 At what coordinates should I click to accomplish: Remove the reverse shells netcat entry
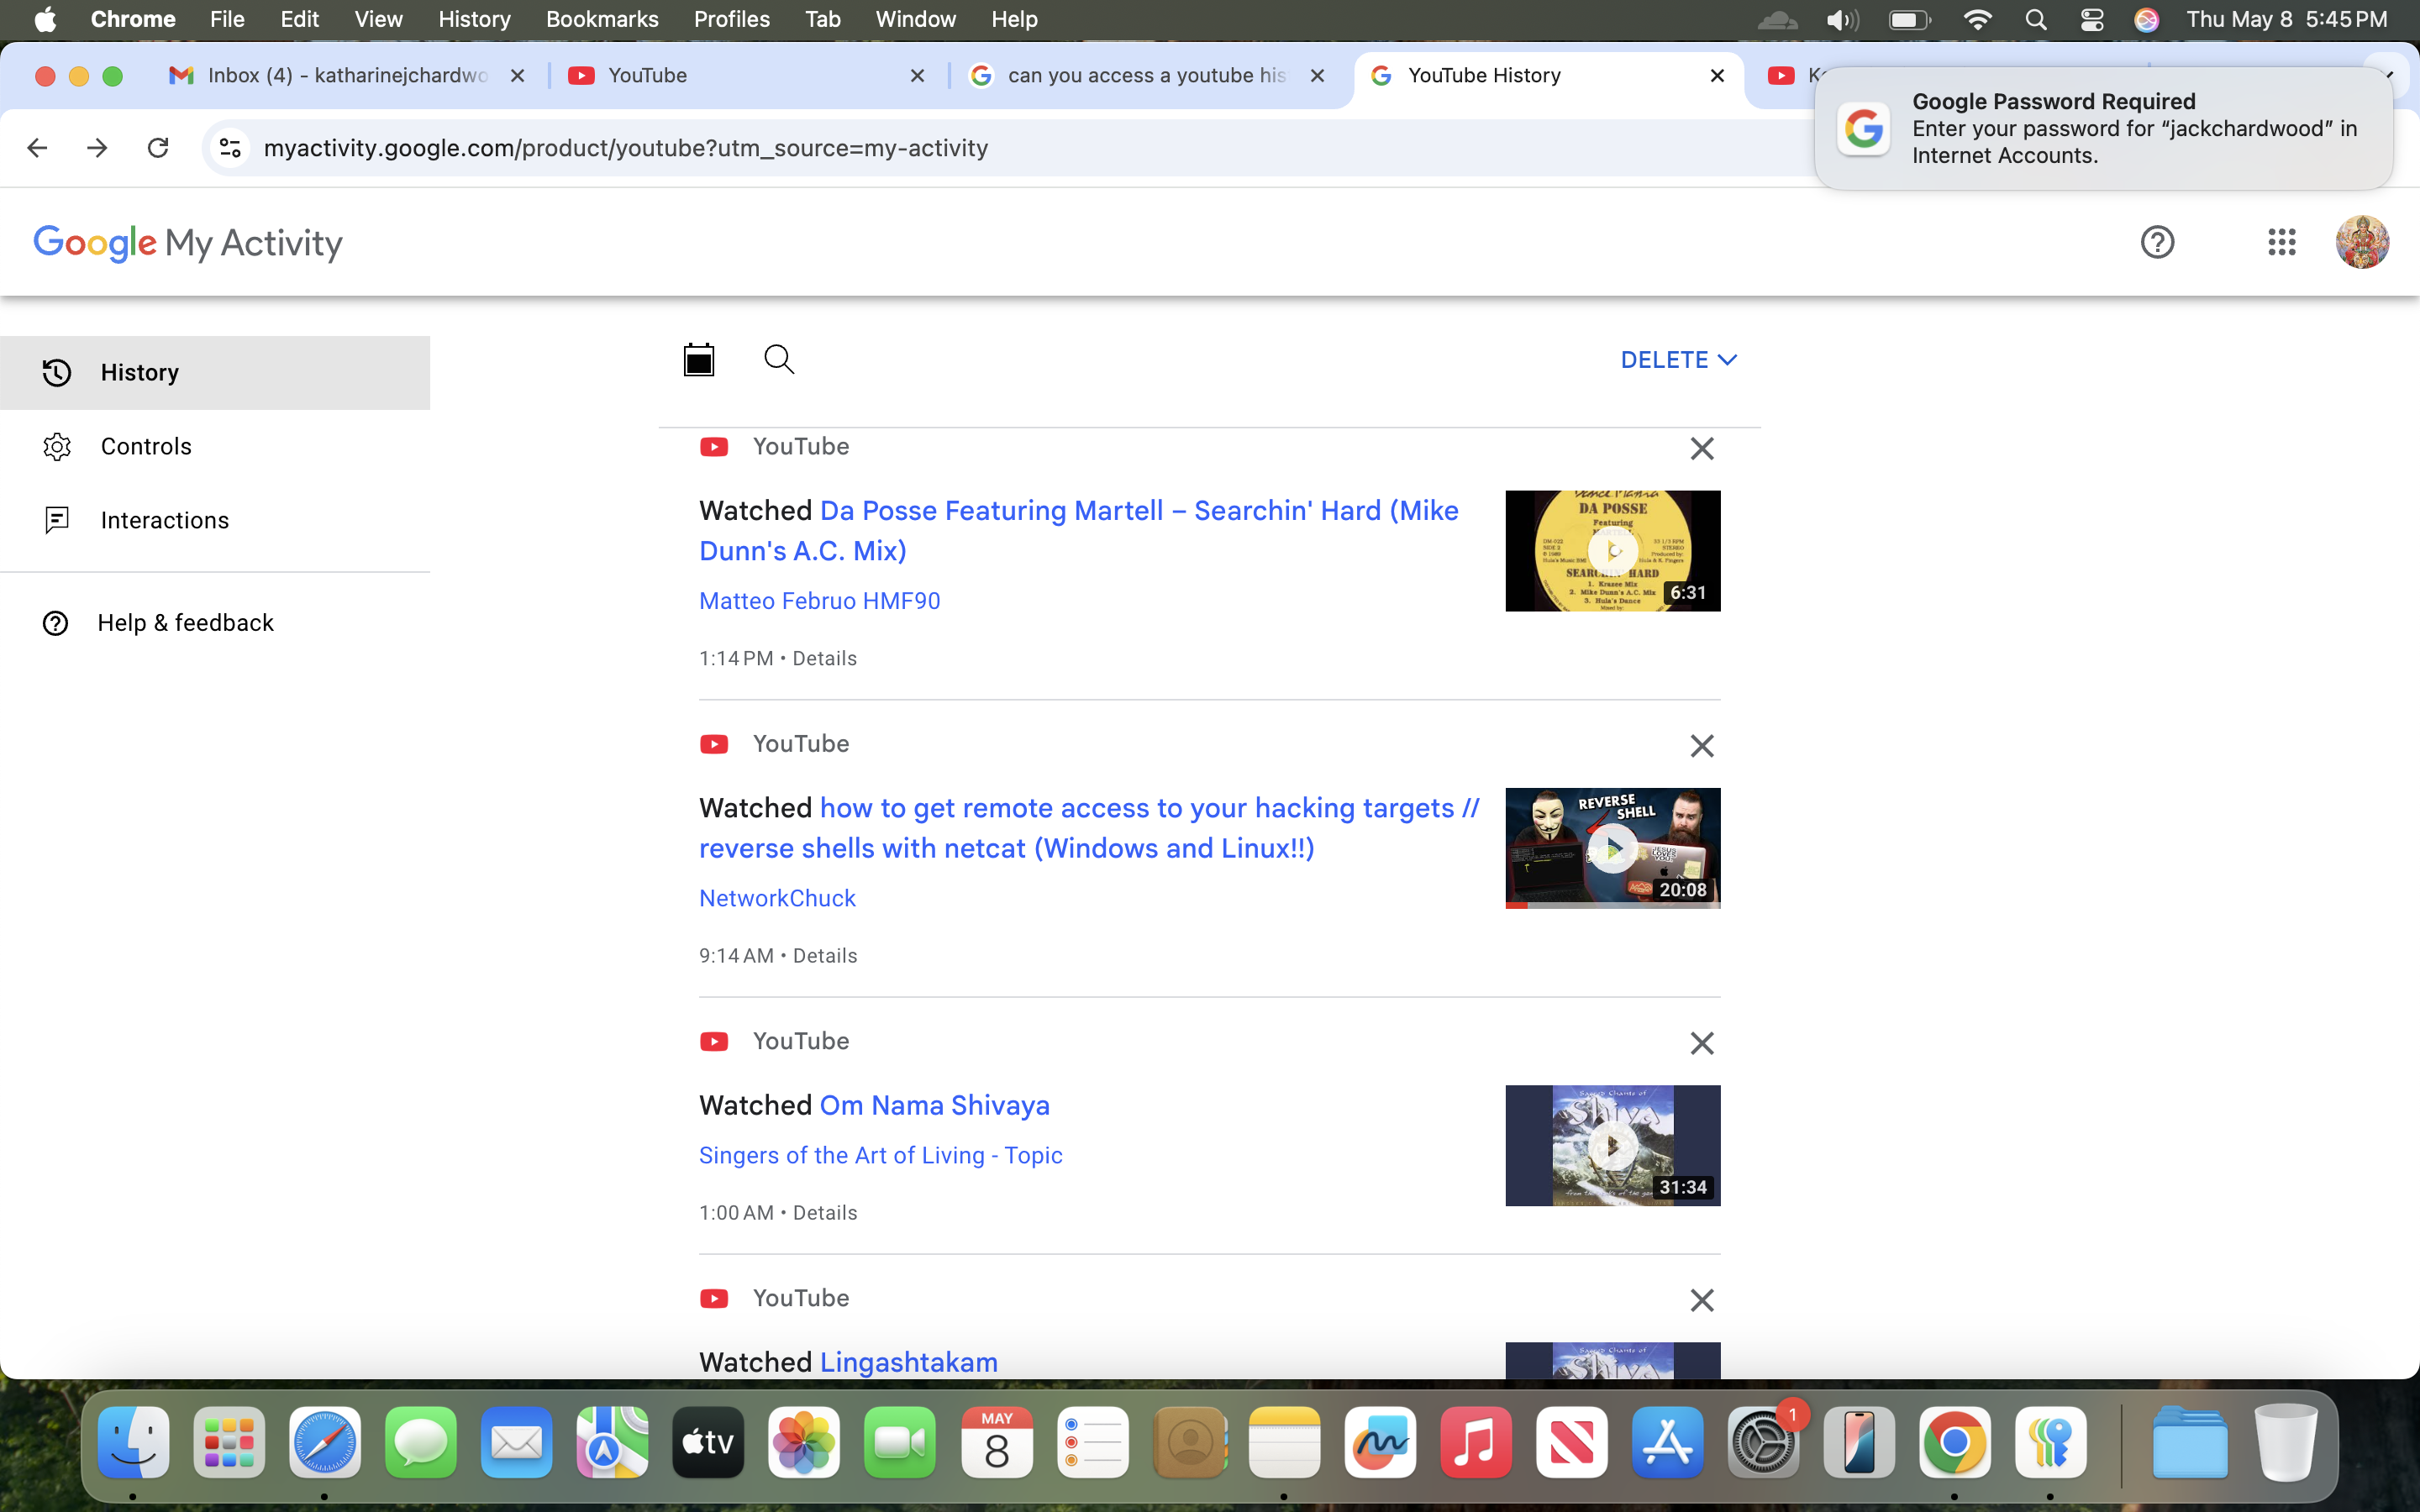[x=1701, y=746]
